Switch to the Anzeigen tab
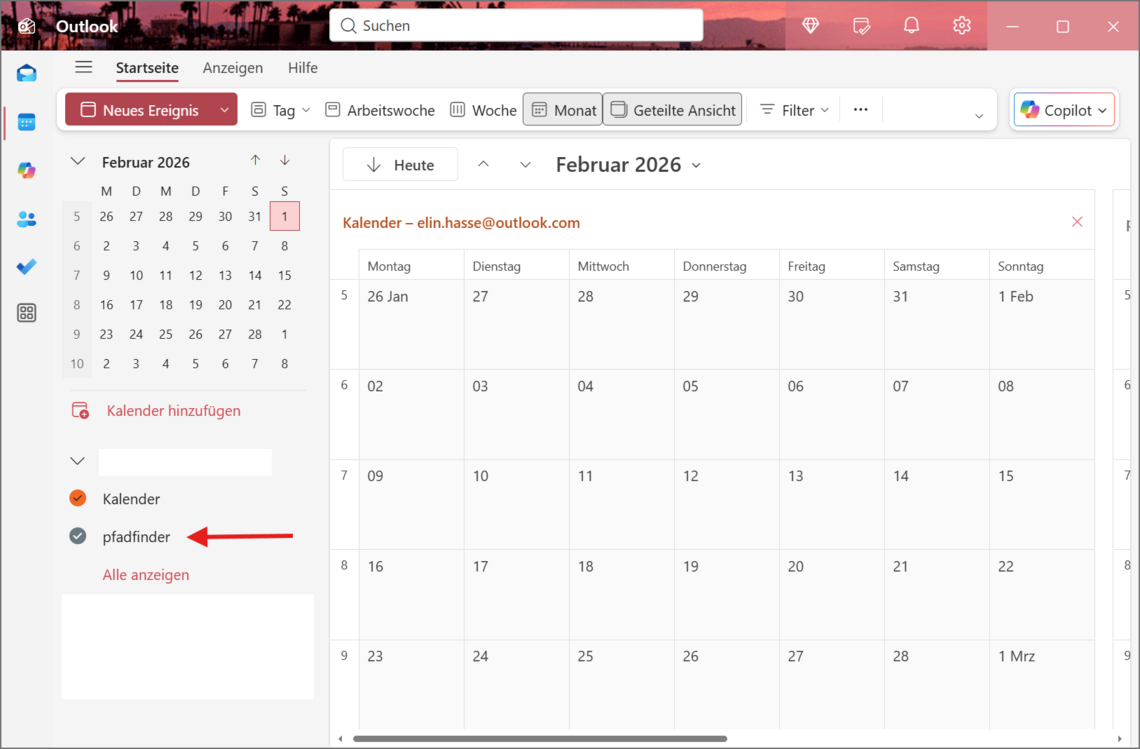Screen dimensions: 1140x749 tap(232, 68)
